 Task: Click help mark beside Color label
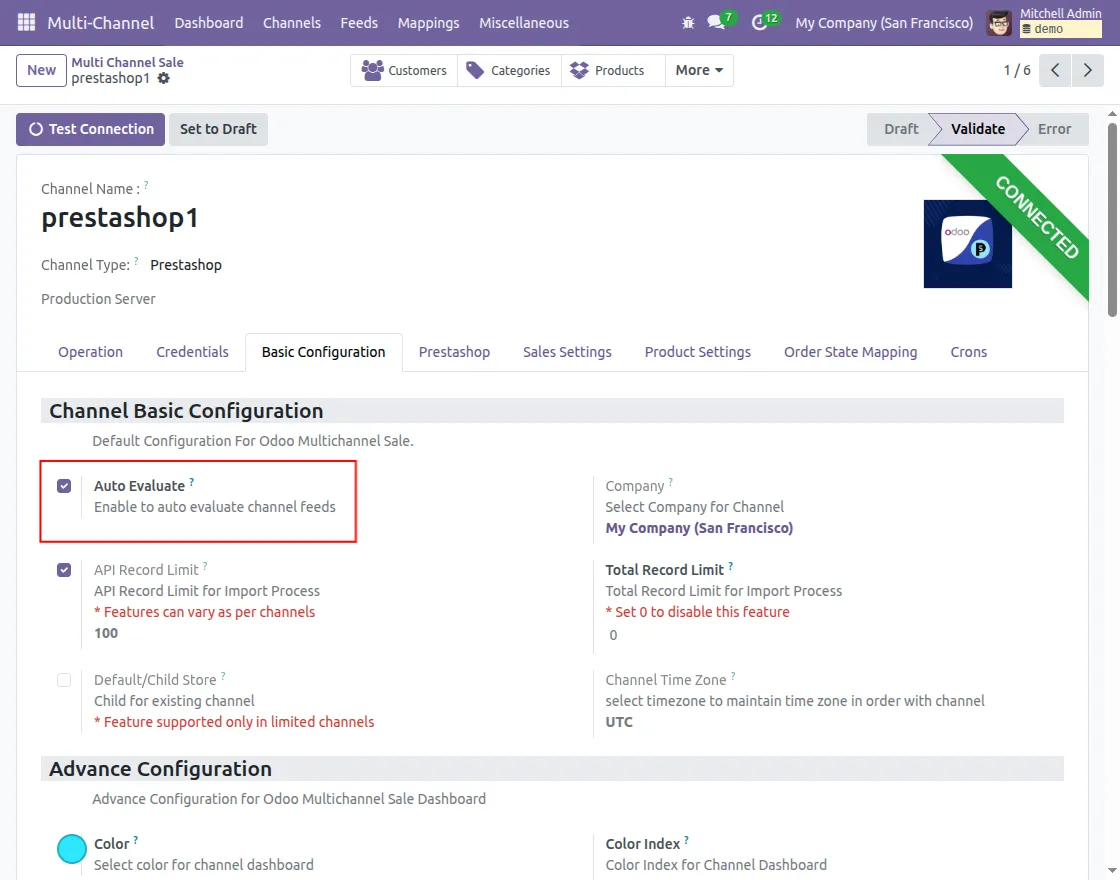click(136, 841)
